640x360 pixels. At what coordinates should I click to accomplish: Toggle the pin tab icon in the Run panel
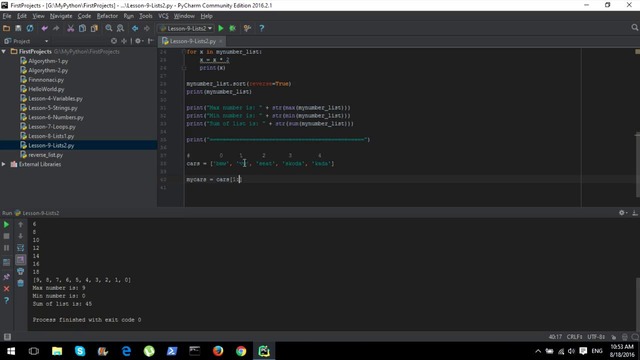point(6,277)
